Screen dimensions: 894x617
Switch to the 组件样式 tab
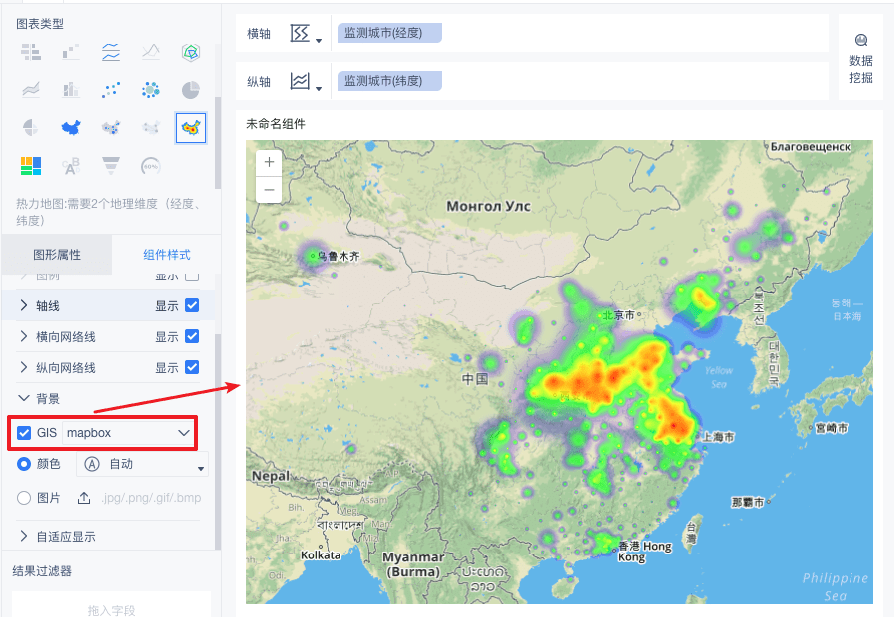(x=166, y=255)
